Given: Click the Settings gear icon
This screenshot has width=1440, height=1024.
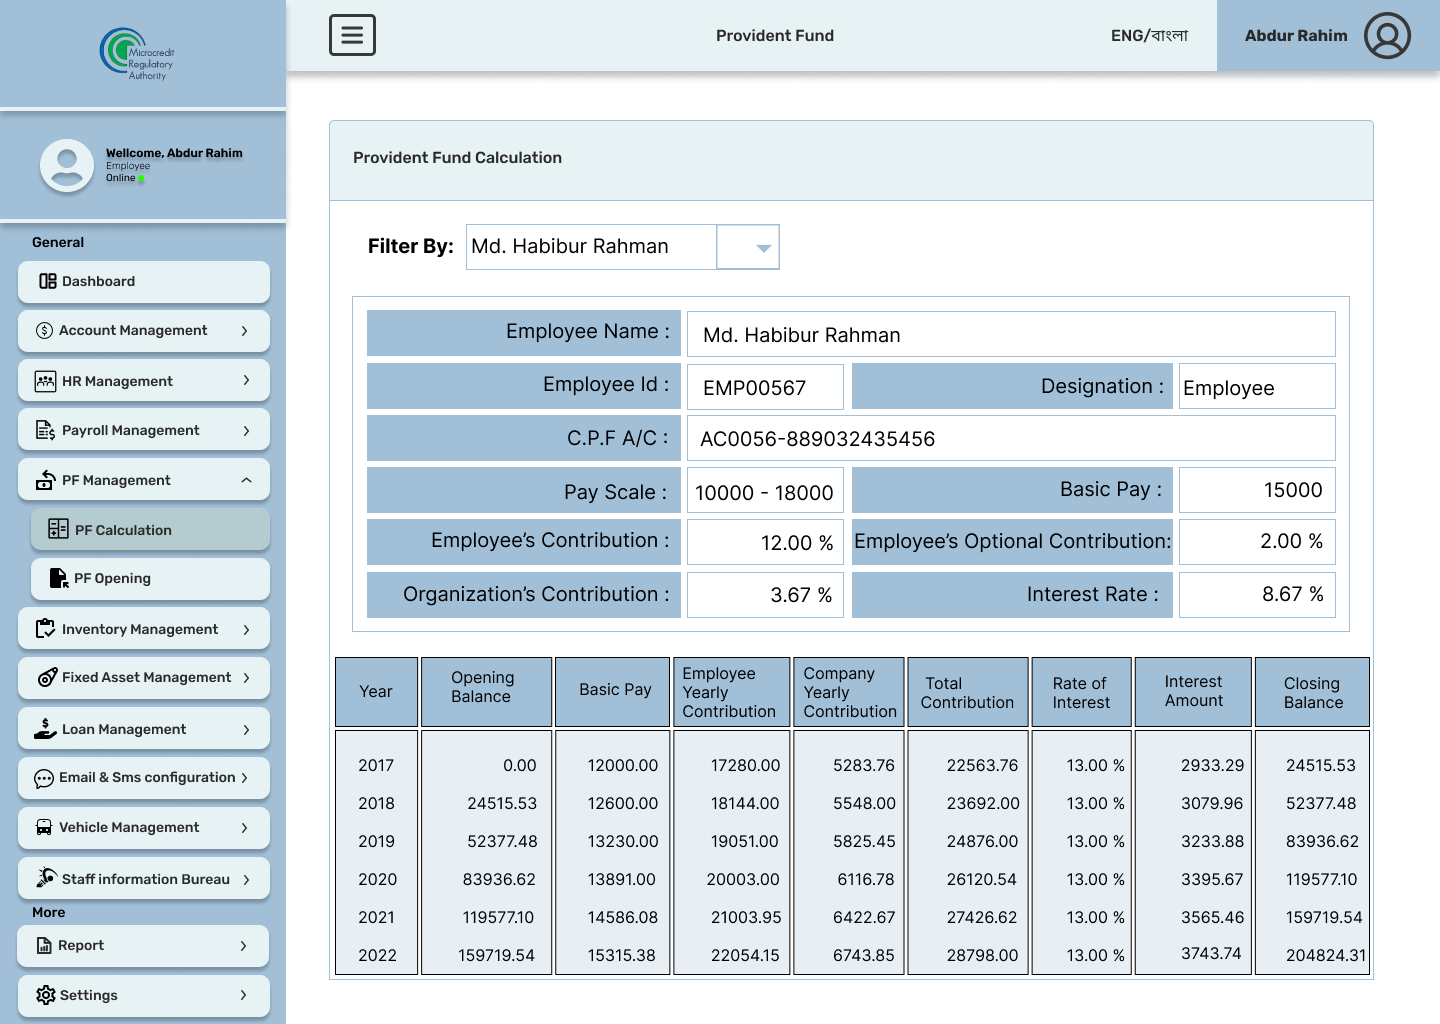Looking at the screenshot, I should (45, 995).
